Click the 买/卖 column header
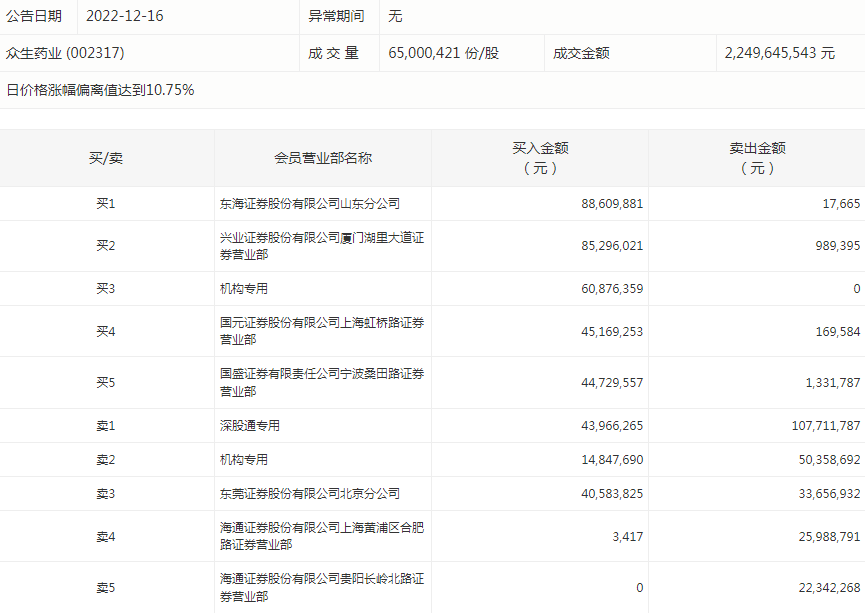The width and height of the screenshot is (865, 613). tap(106, 158)
